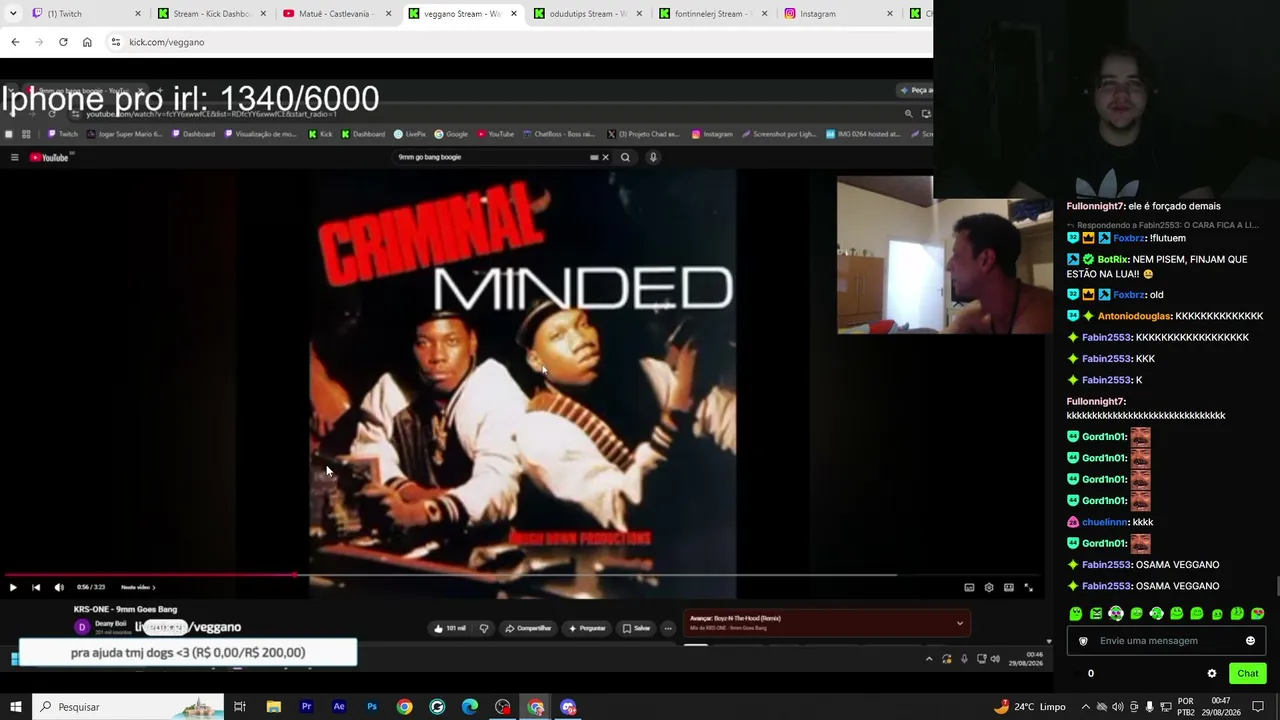This screenshot has height=720, width=1280.
Task: Pick the purple-glasses headphone emote
Action: [1116, 614]
